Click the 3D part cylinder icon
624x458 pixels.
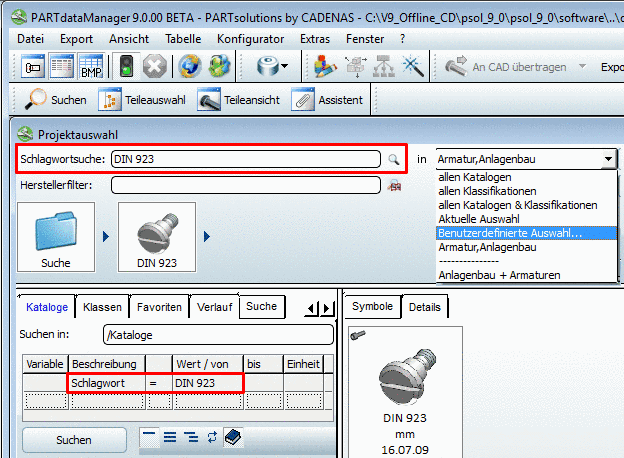(x=267, y=66)
